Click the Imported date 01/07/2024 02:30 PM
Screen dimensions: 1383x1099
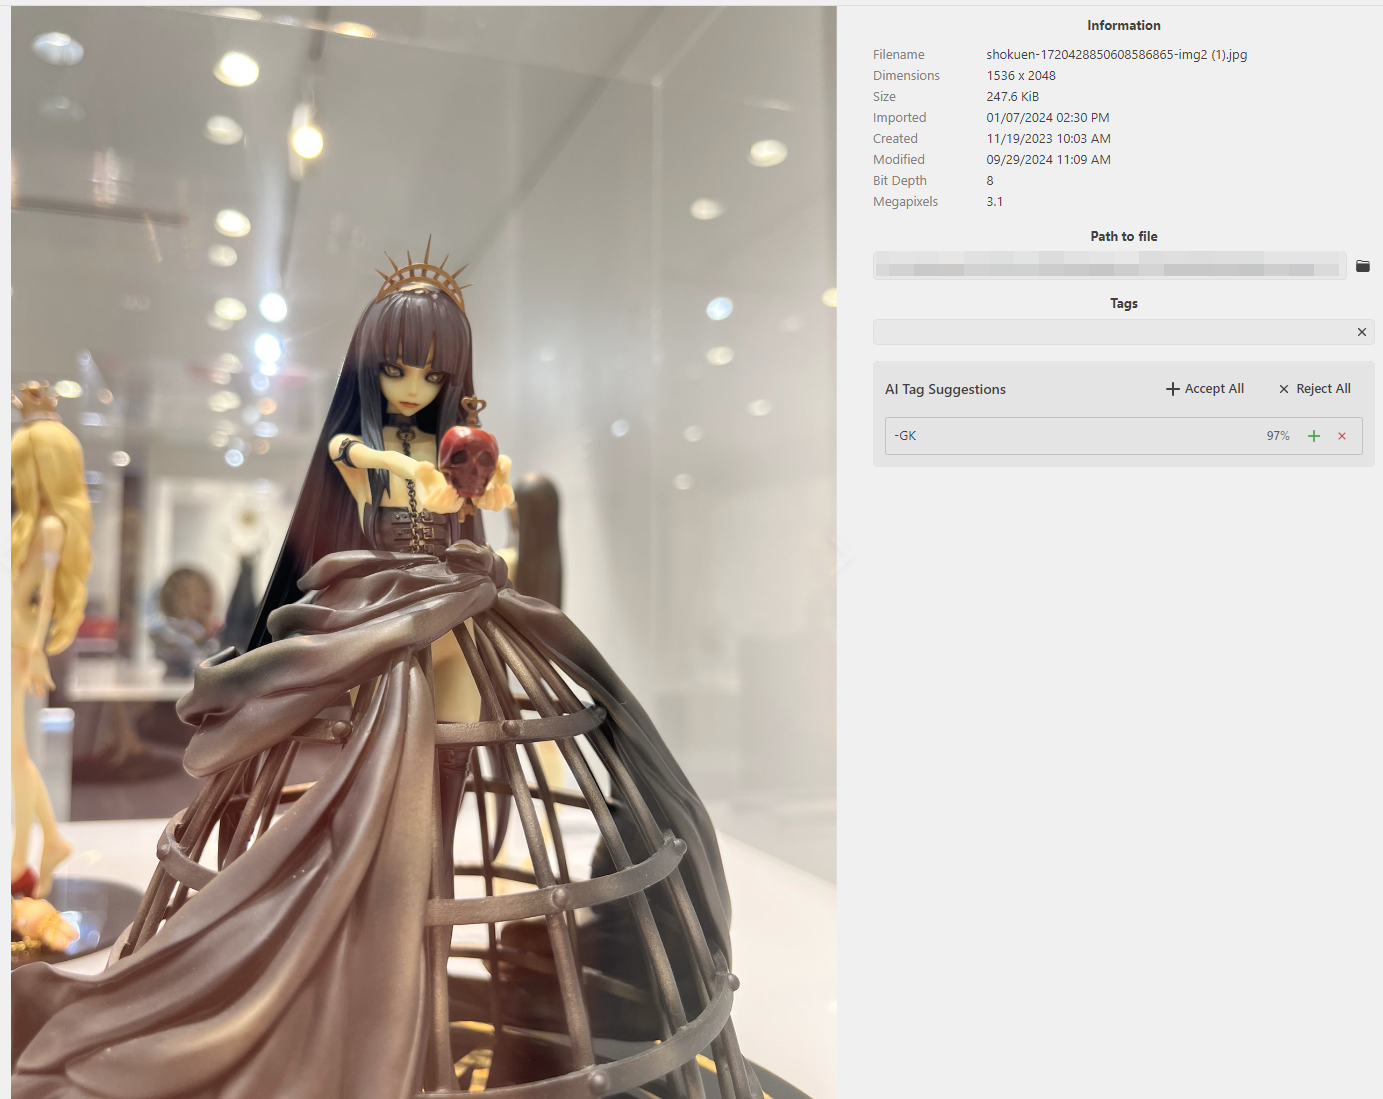(1048, 118)
